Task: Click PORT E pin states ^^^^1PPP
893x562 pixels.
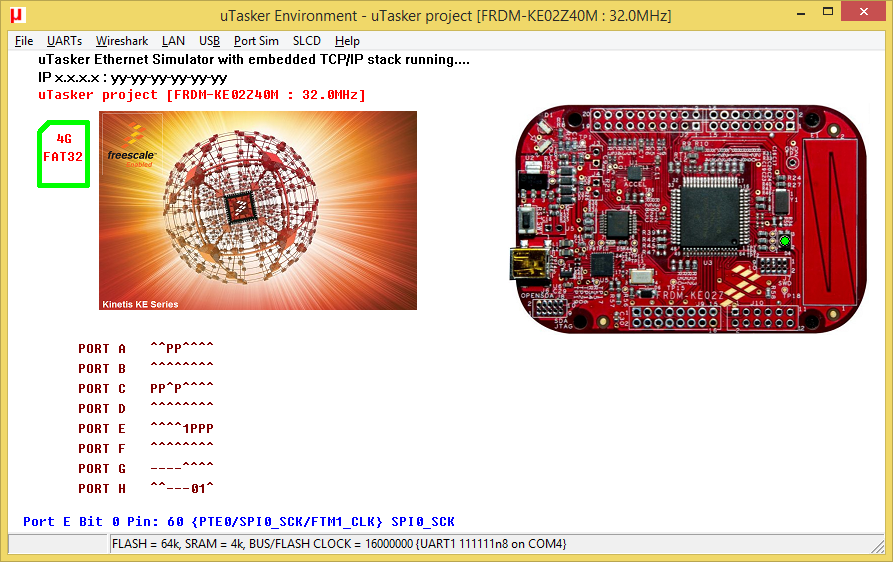Action: click(x=182, y=428)
